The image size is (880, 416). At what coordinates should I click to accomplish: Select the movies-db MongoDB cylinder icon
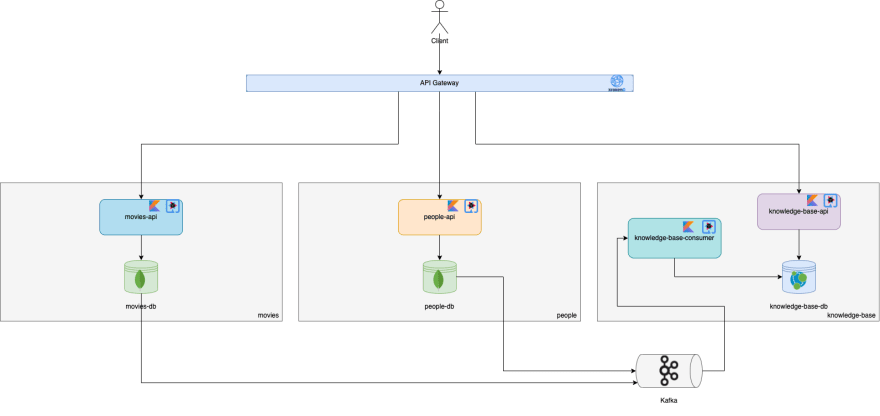[x=141, y=277]
